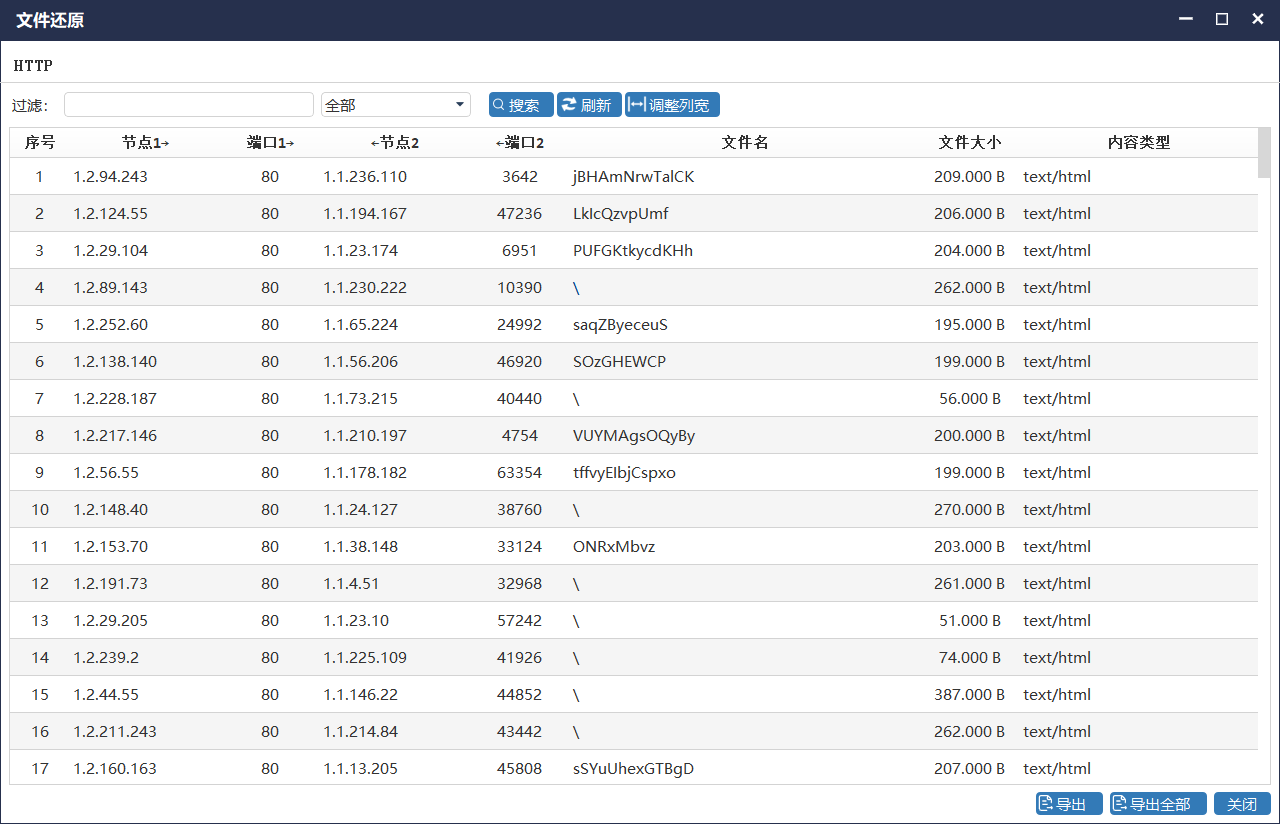Select file name tffvyElbjCspxo

coord(624,473)
